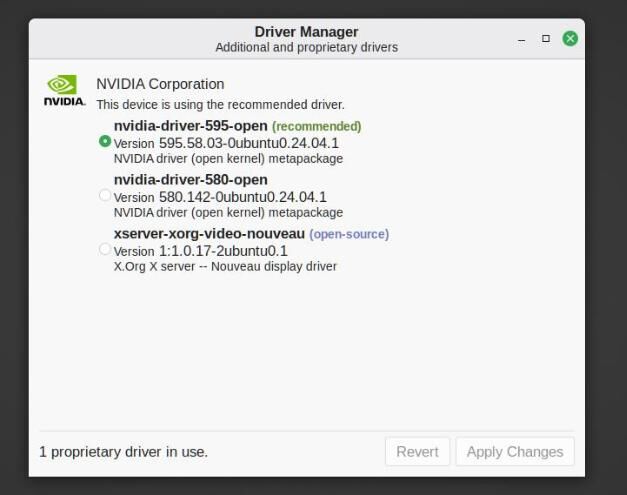This screenshot has height=495, width=627.
Task: Click the 'Additional and proprietary drivers' subtitle
Action: coord(307,48)
